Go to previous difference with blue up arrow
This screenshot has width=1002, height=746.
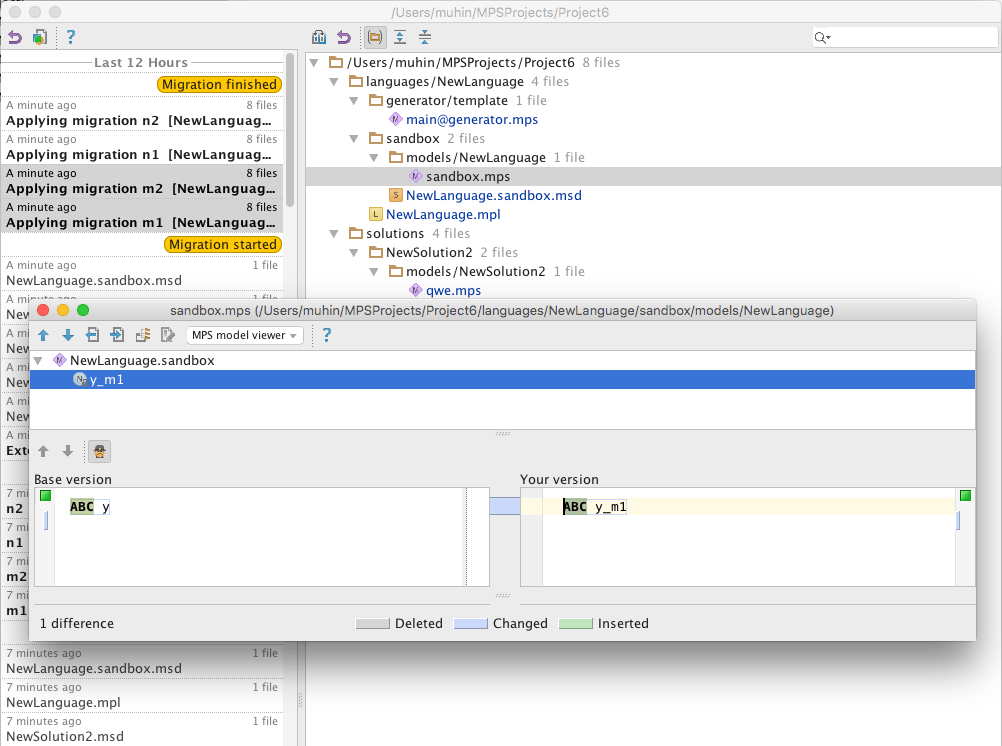[43, 335]
